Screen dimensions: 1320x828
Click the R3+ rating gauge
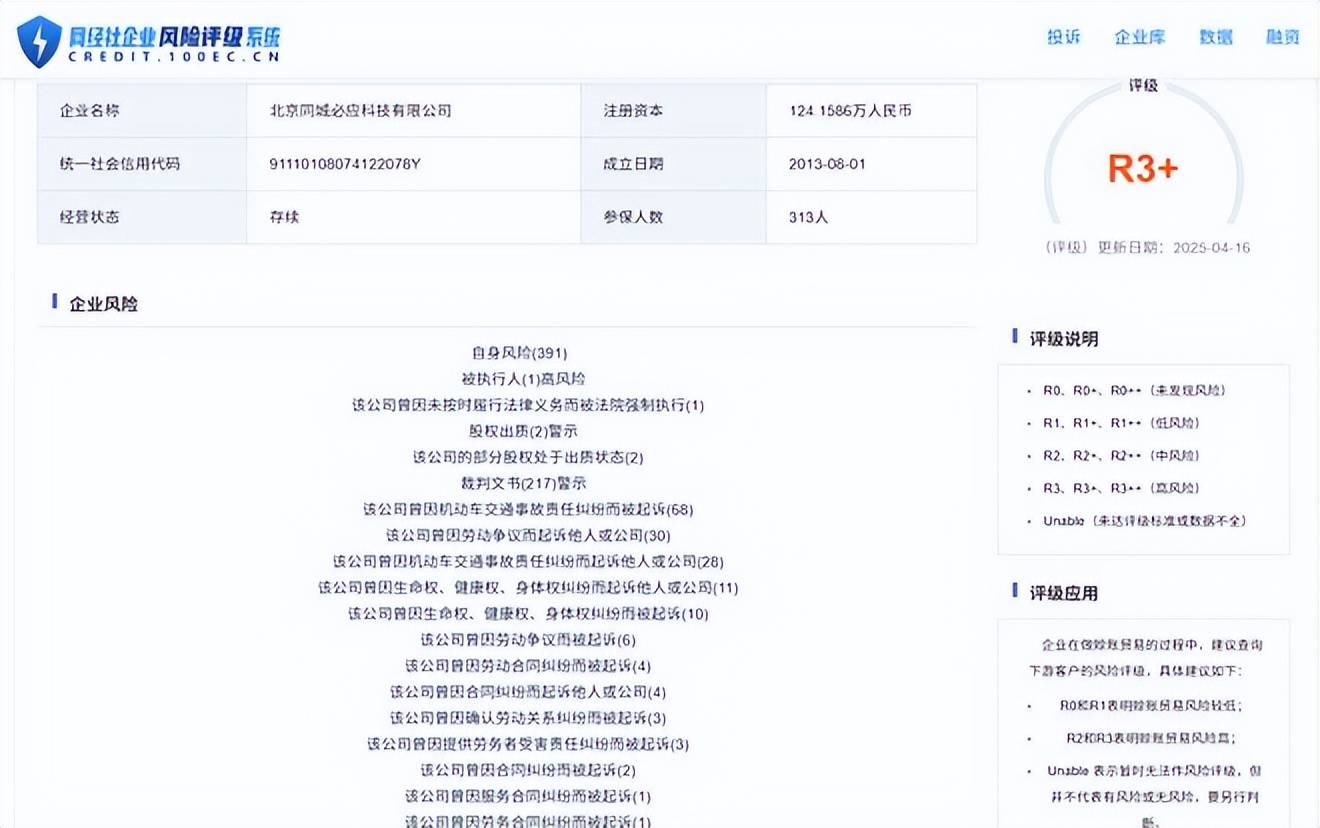click(1143, 157)
